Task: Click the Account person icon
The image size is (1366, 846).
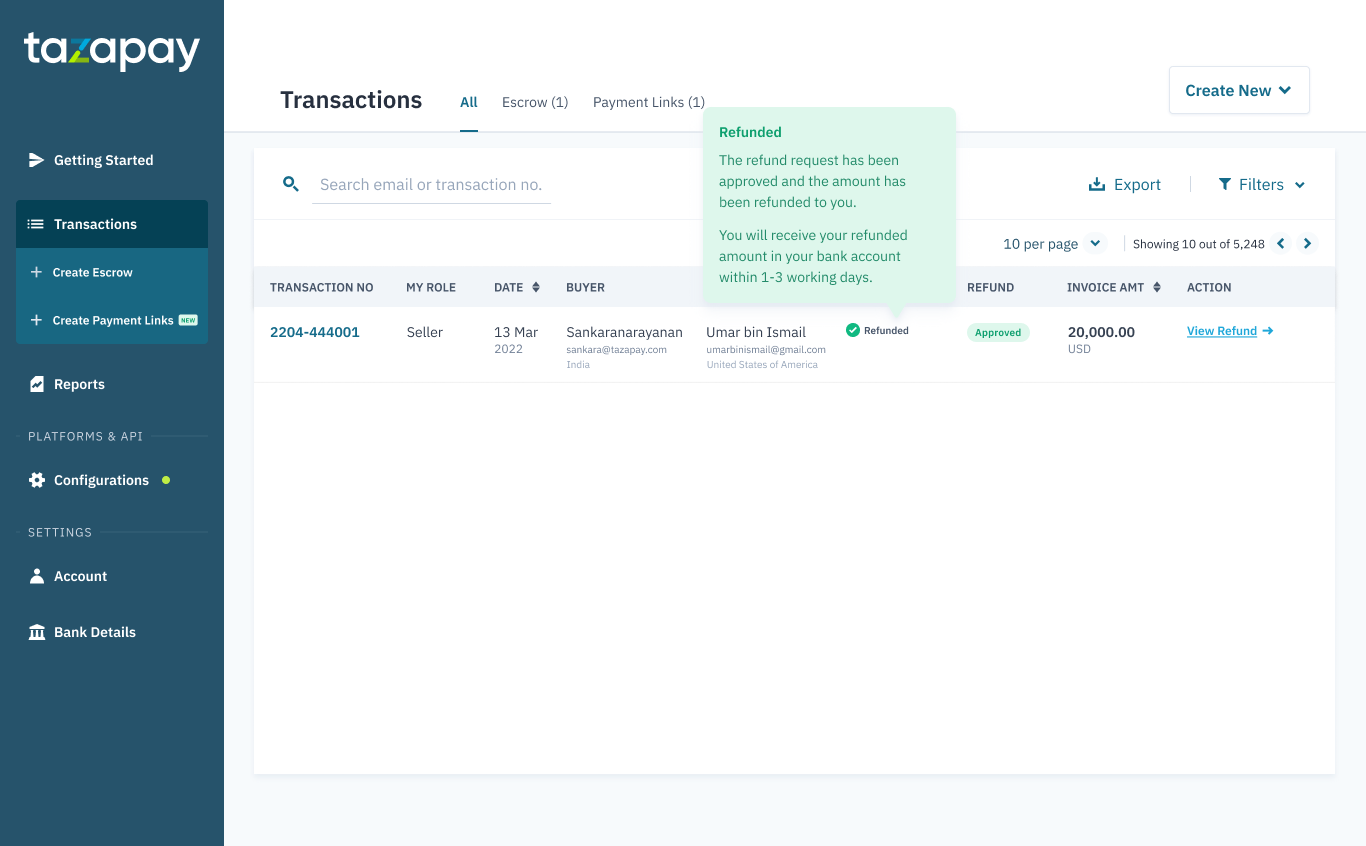Action: click(x=36, y=576)
